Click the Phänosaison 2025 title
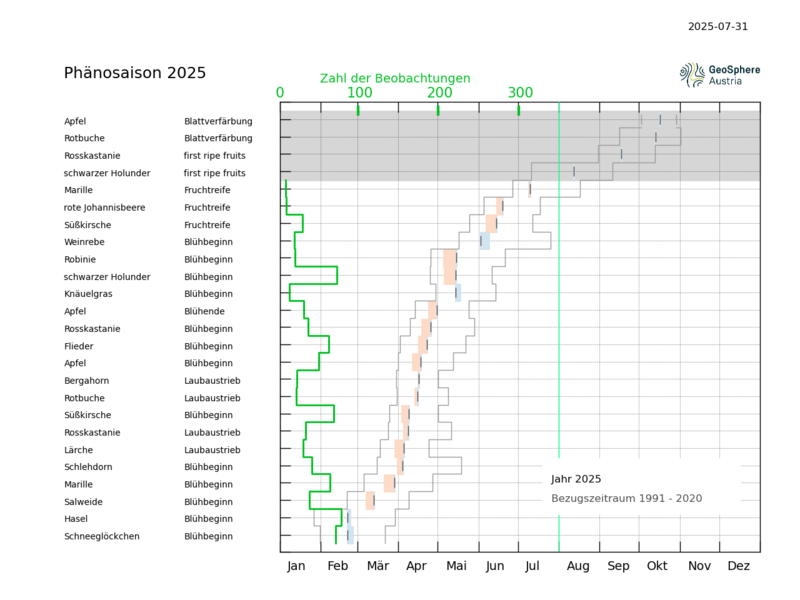This screenshot has height=600, width=800. point(135,73)
